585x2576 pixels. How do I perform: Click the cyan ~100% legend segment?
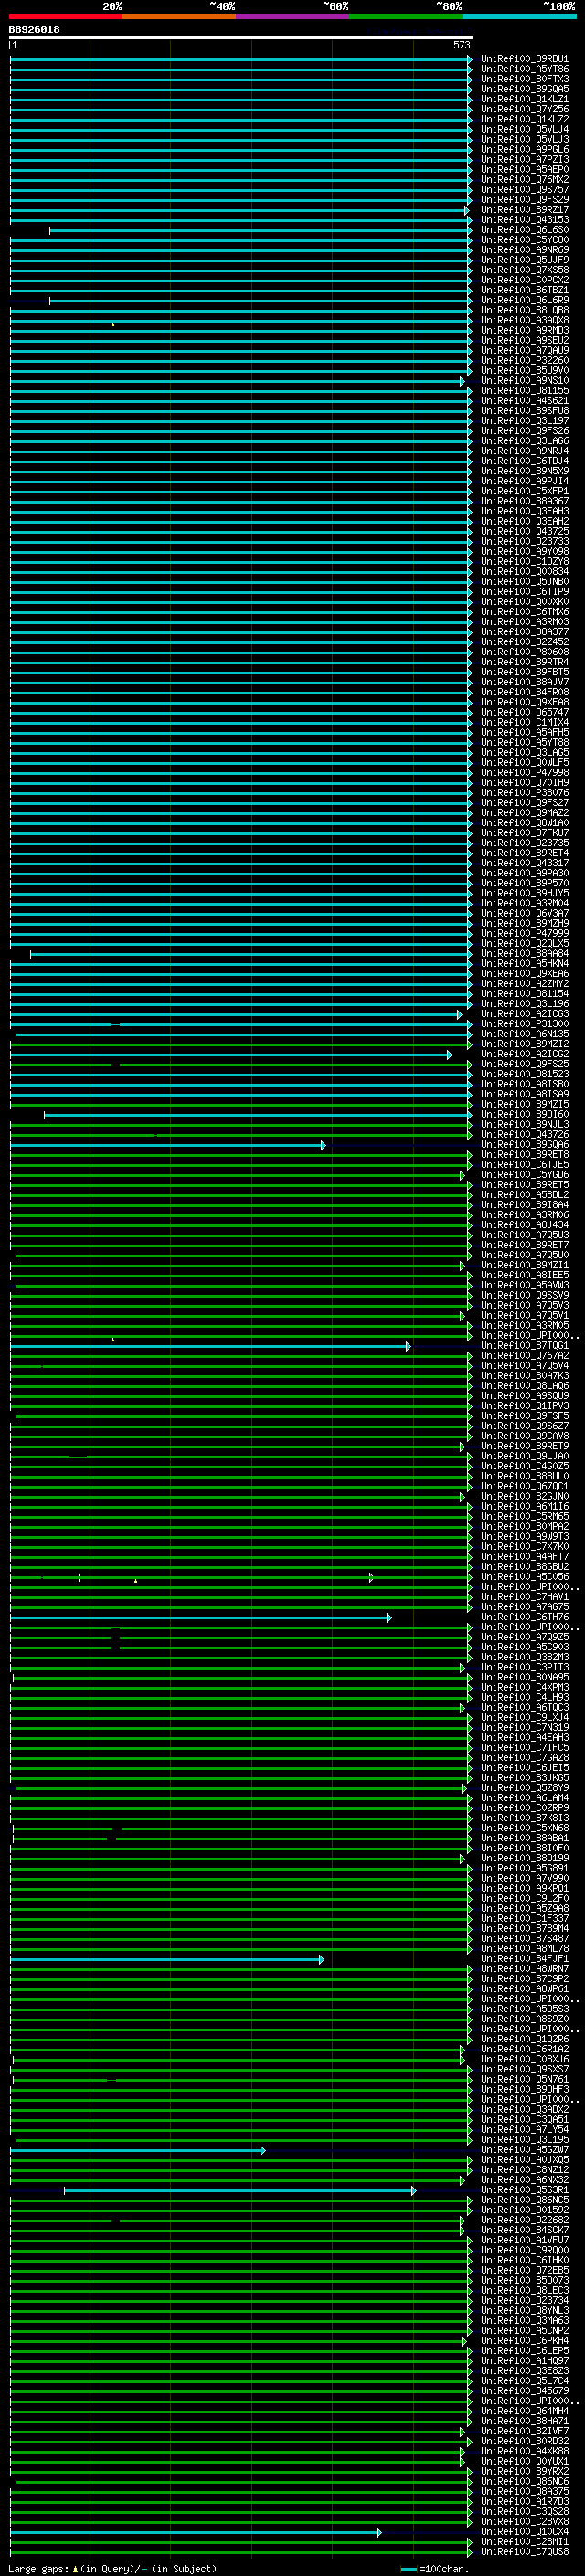coord(520,16)
